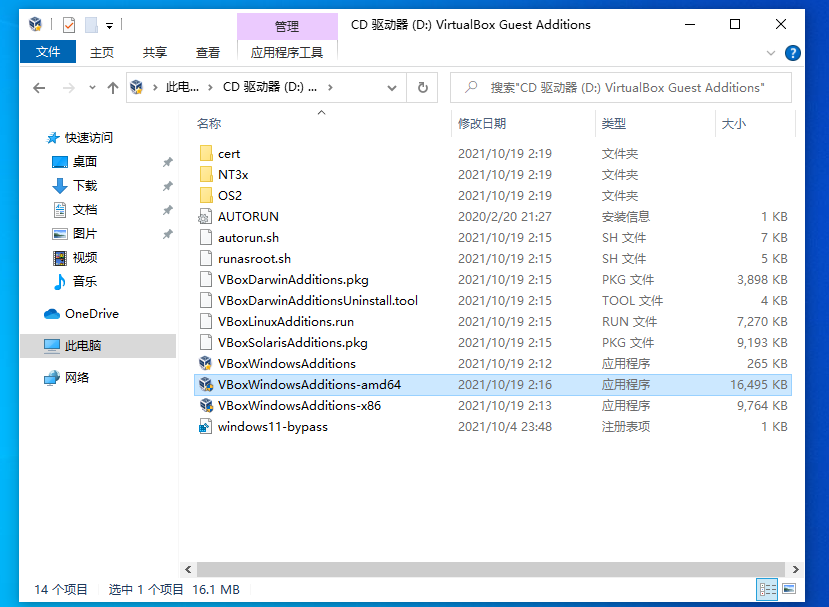The height and width of the screenshot is (607, 829).
Task: Click the pin icon next to 文档
Action: pyautogui.click(x=168, y=210)
